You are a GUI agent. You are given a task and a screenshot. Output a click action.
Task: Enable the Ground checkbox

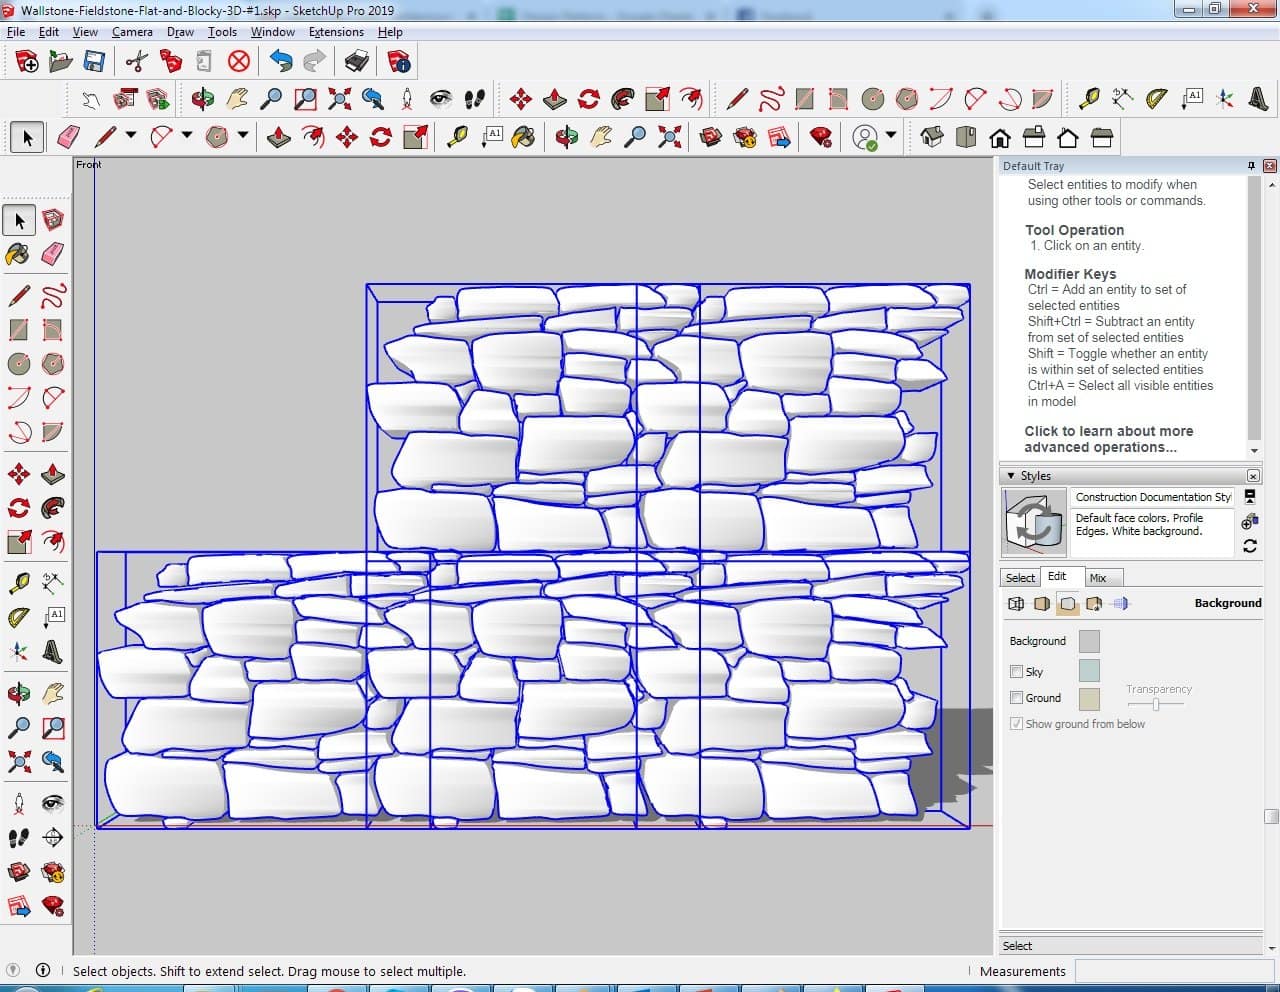coord(1016,698)
